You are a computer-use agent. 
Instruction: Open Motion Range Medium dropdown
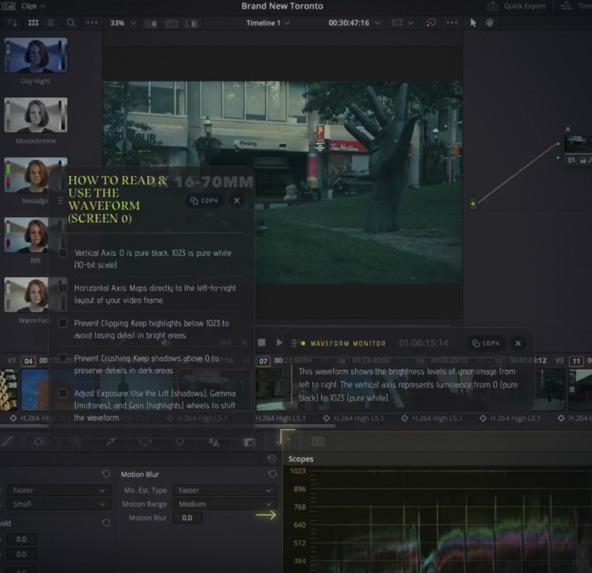point(225,504)
